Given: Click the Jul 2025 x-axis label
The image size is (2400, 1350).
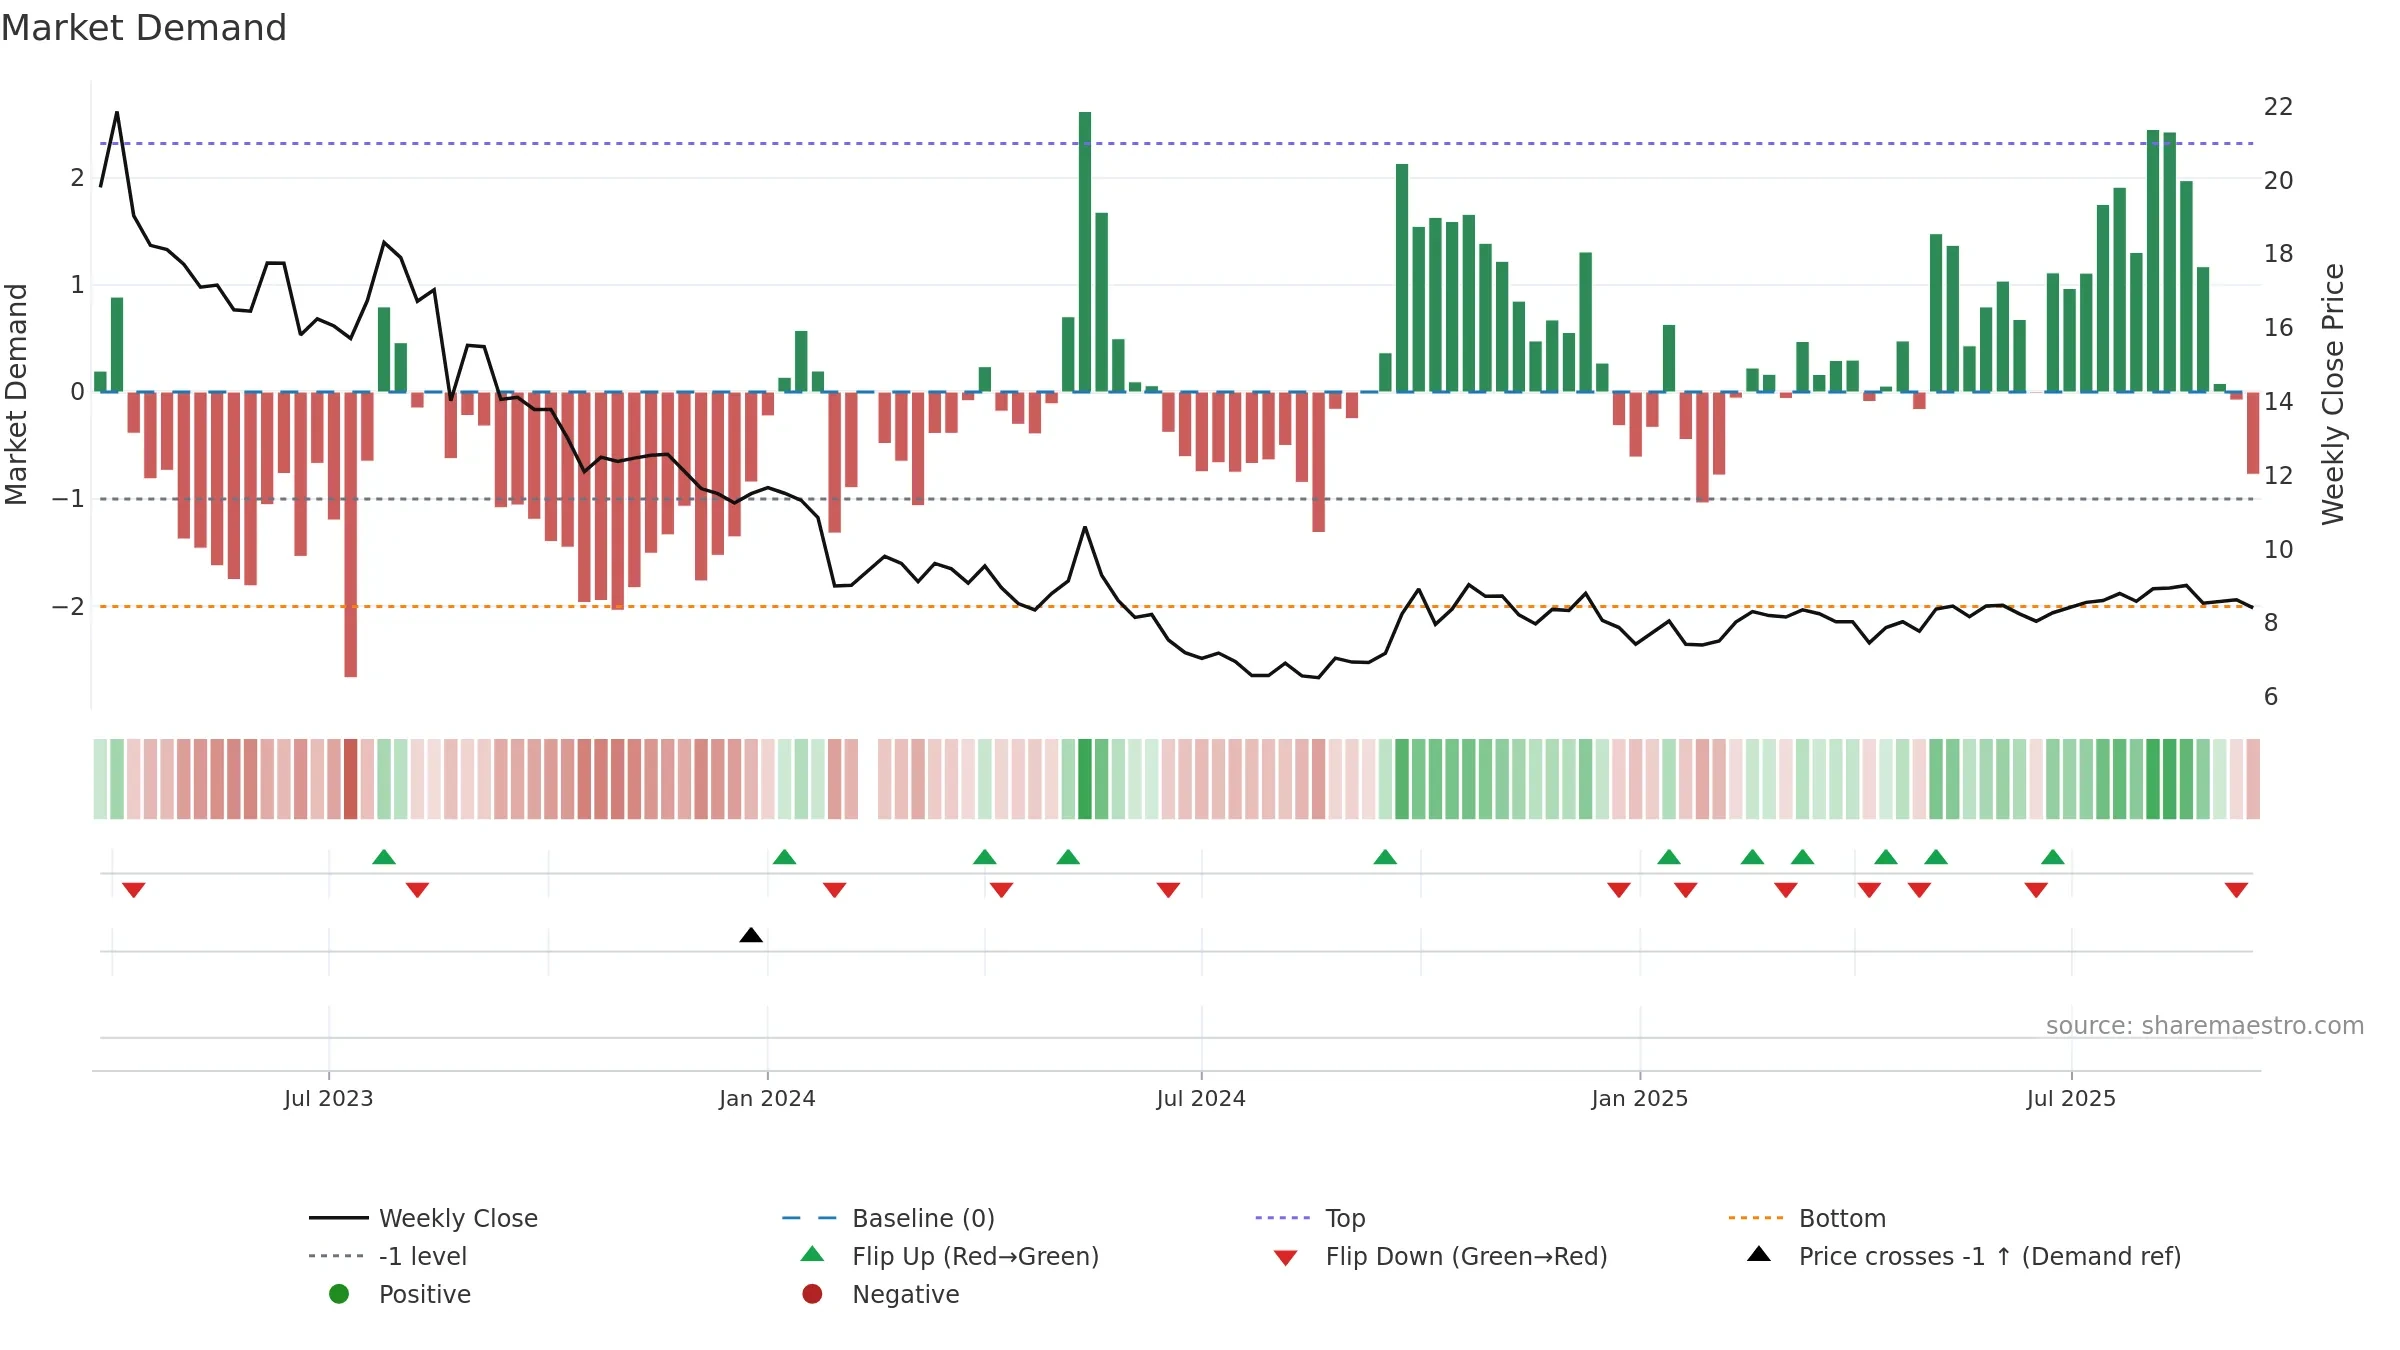Looking at the screenshot, I should click(2071, 1099).
